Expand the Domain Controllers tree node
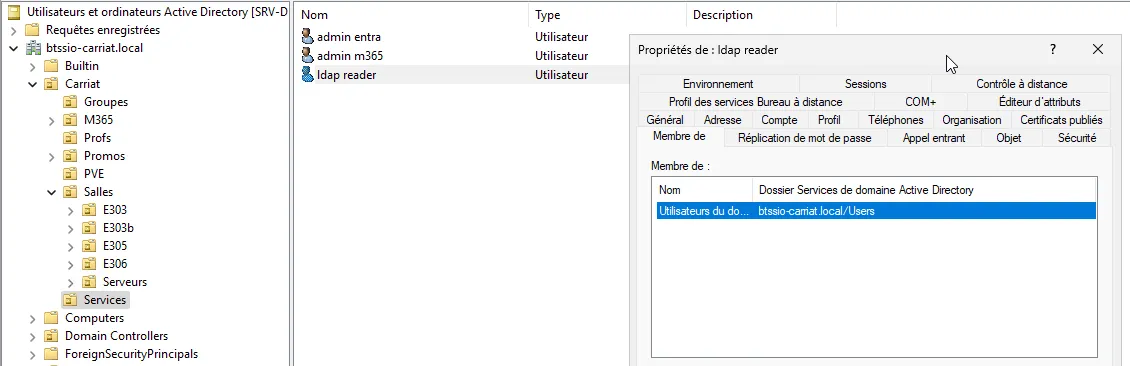This screenshot has height=366, width=1130. click(x=32, y=336)
